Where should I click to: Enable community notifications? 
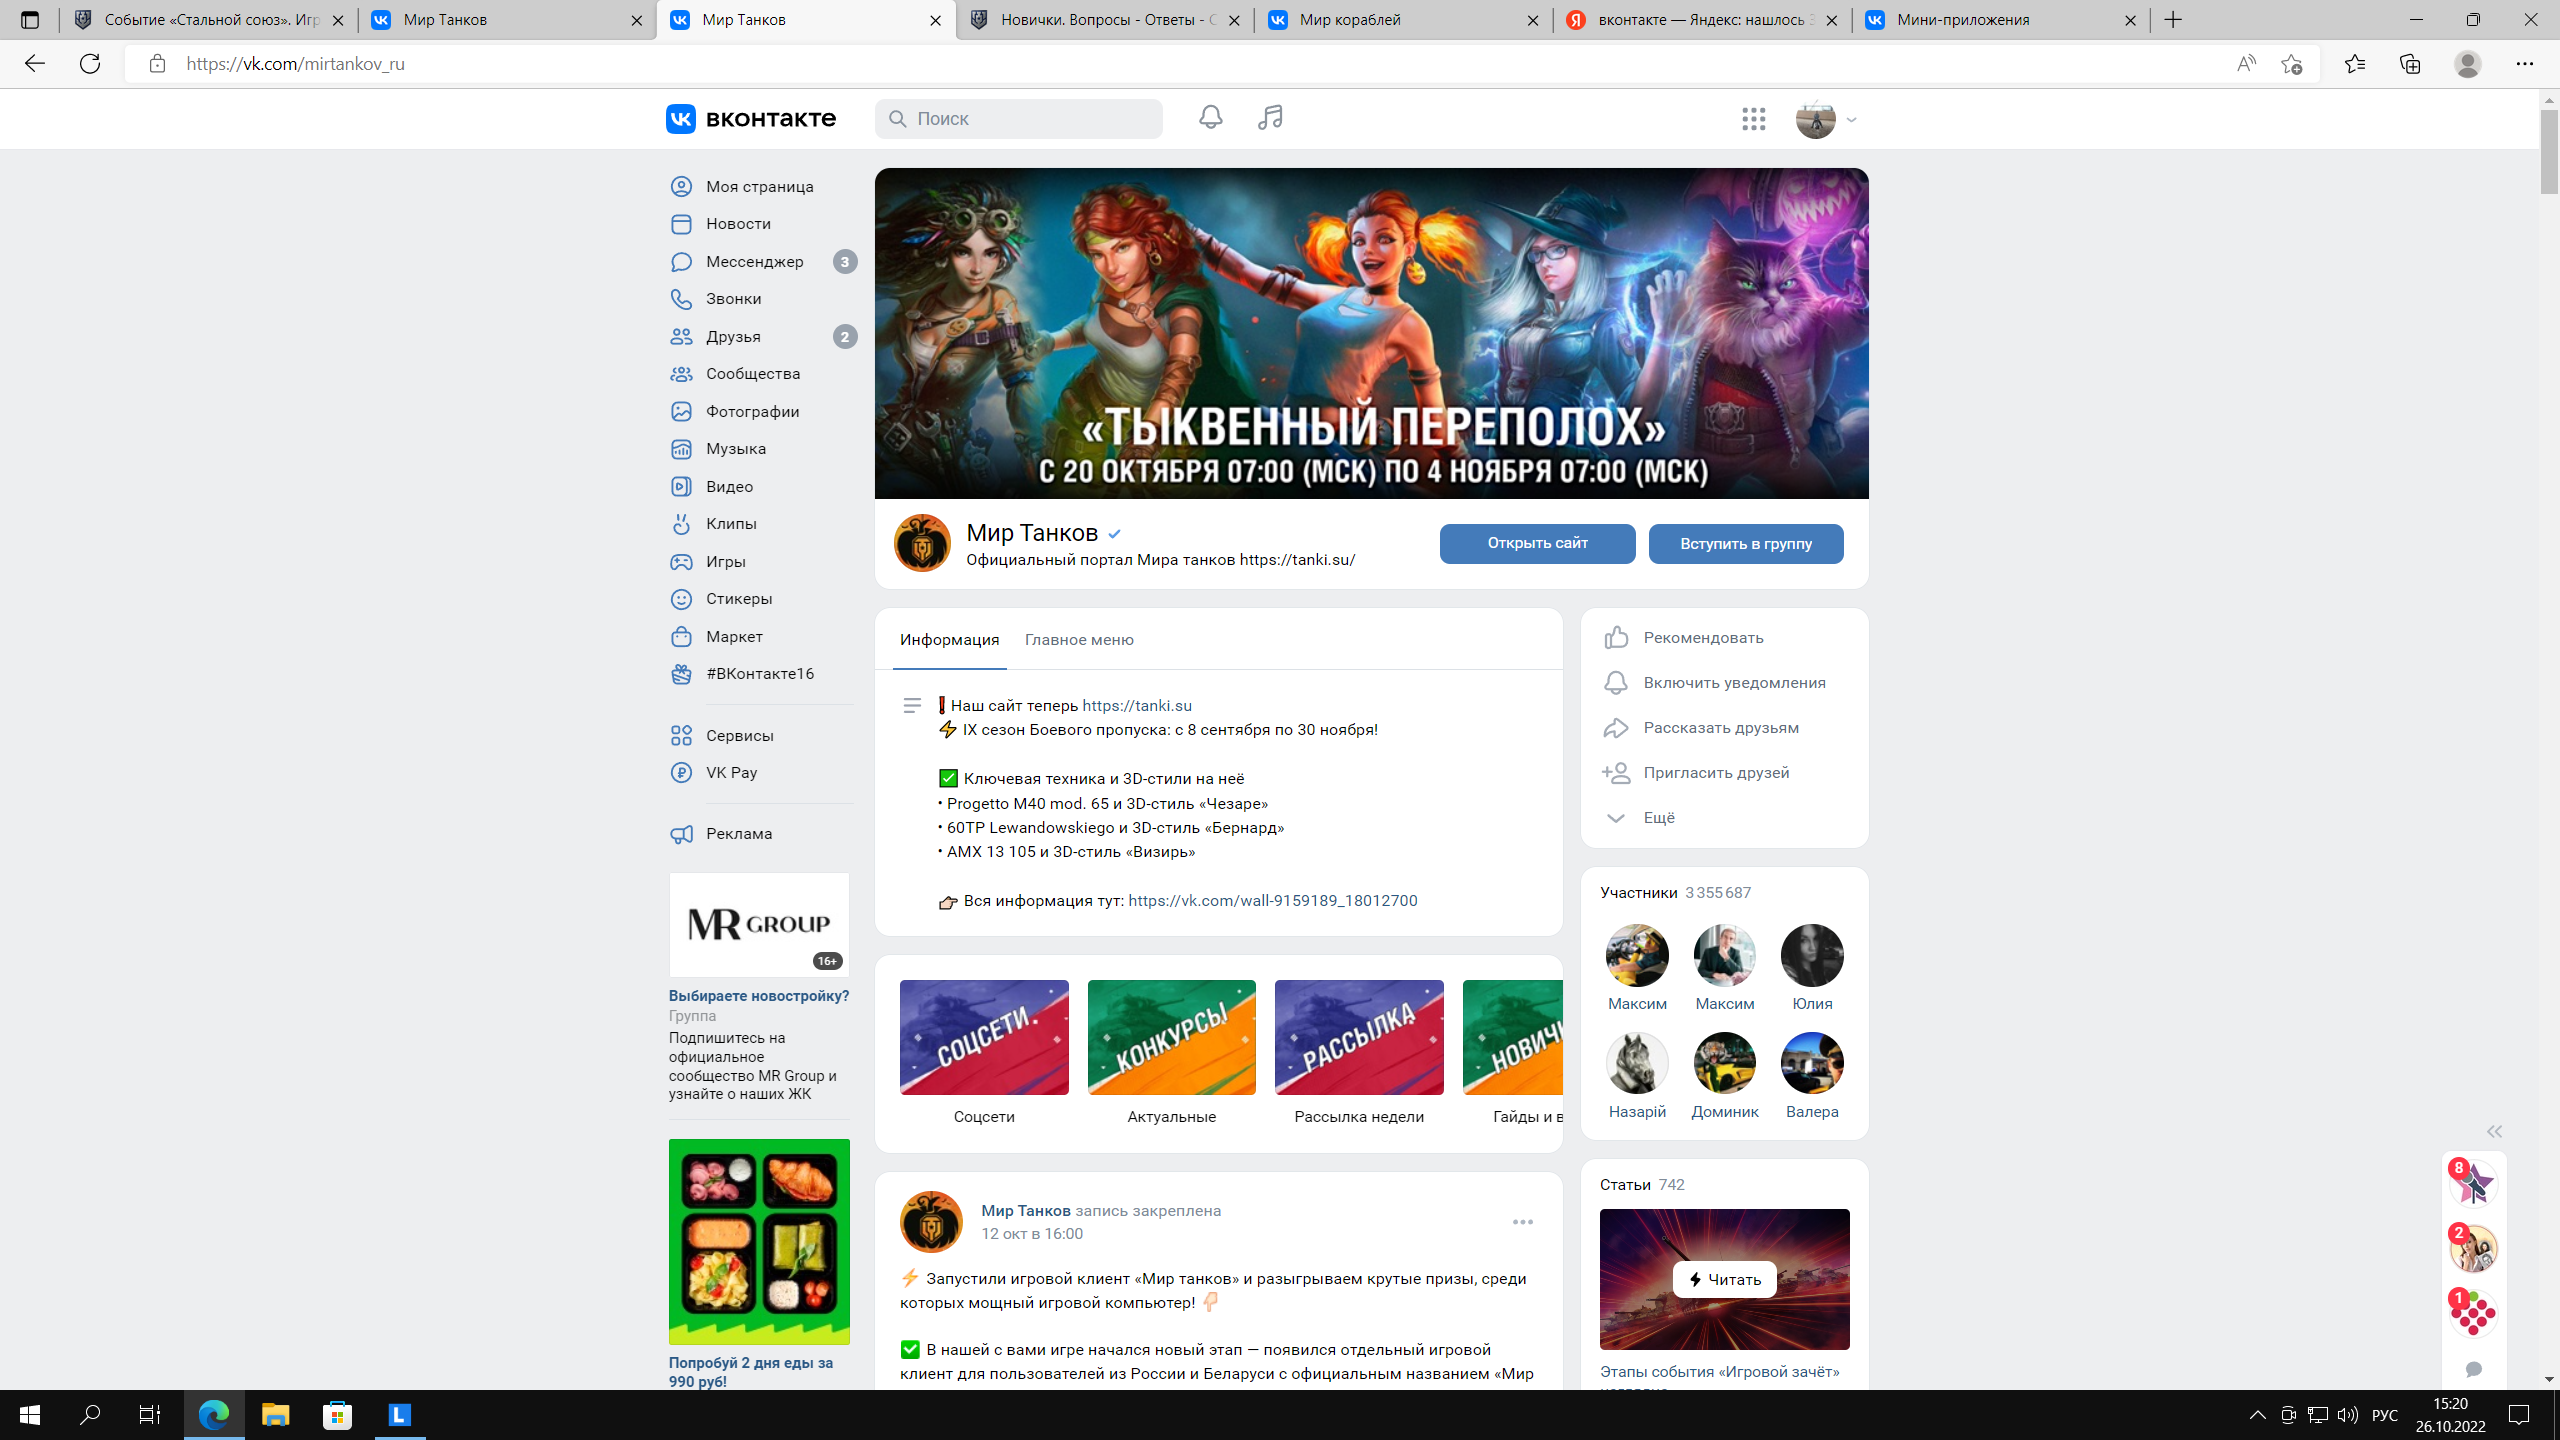[1734, 682]
